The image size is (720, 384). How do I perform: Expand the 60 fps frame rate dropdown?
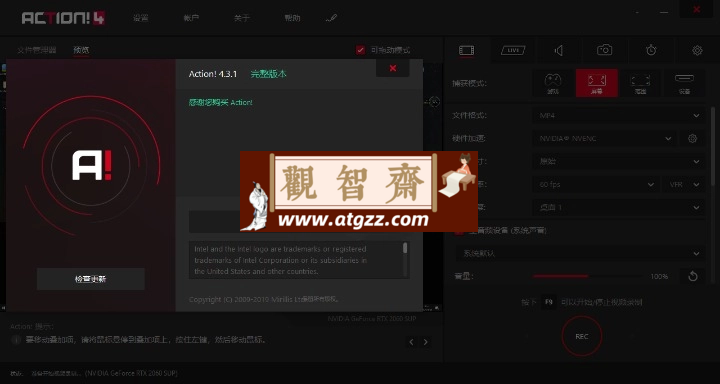tap(596, 184)
